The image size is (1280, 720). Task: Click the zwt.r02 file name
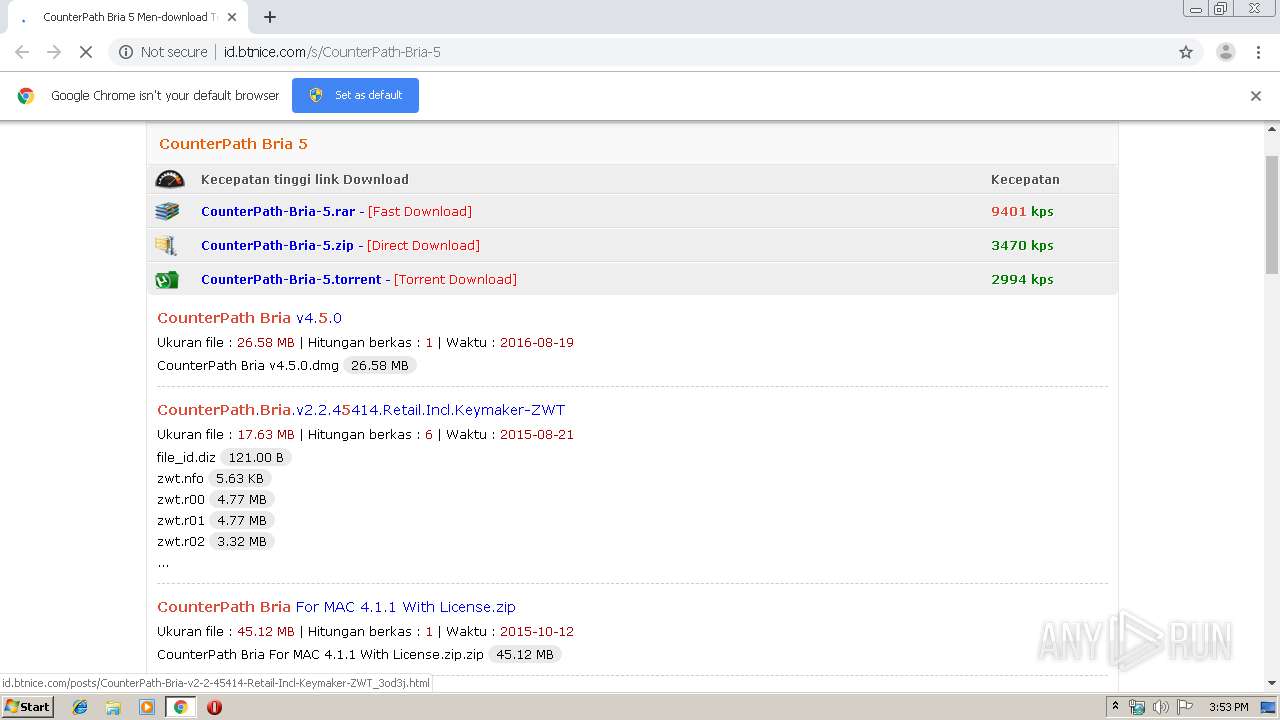pos(181,541)
